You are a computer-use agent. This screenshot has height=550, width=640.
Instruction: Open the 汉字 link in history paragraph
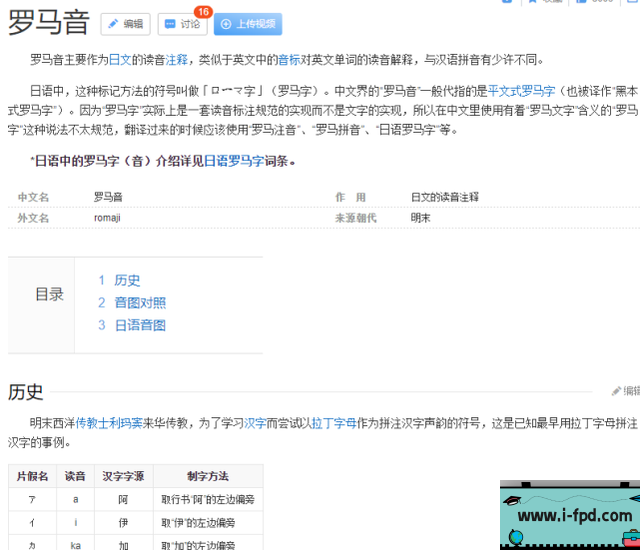coord(255,423)
